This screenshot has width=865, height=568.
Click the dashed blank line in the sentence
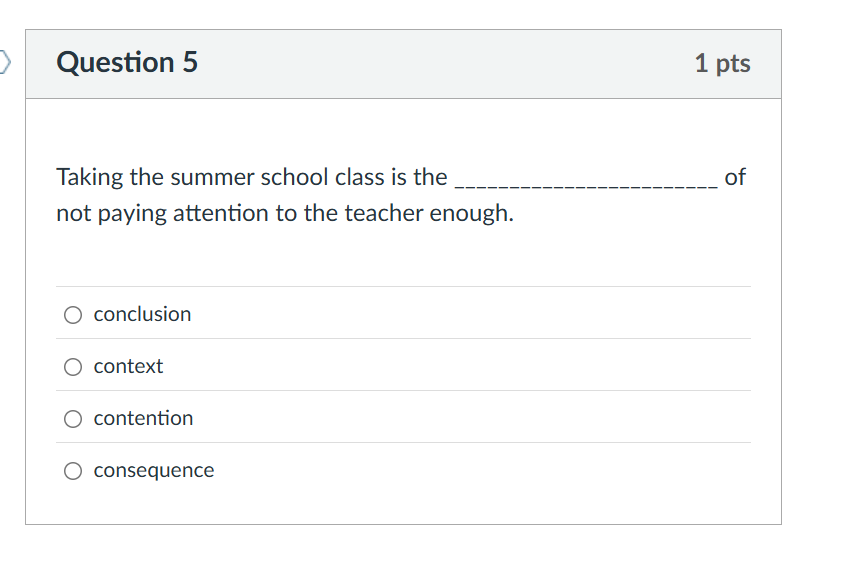click(585, 181)
